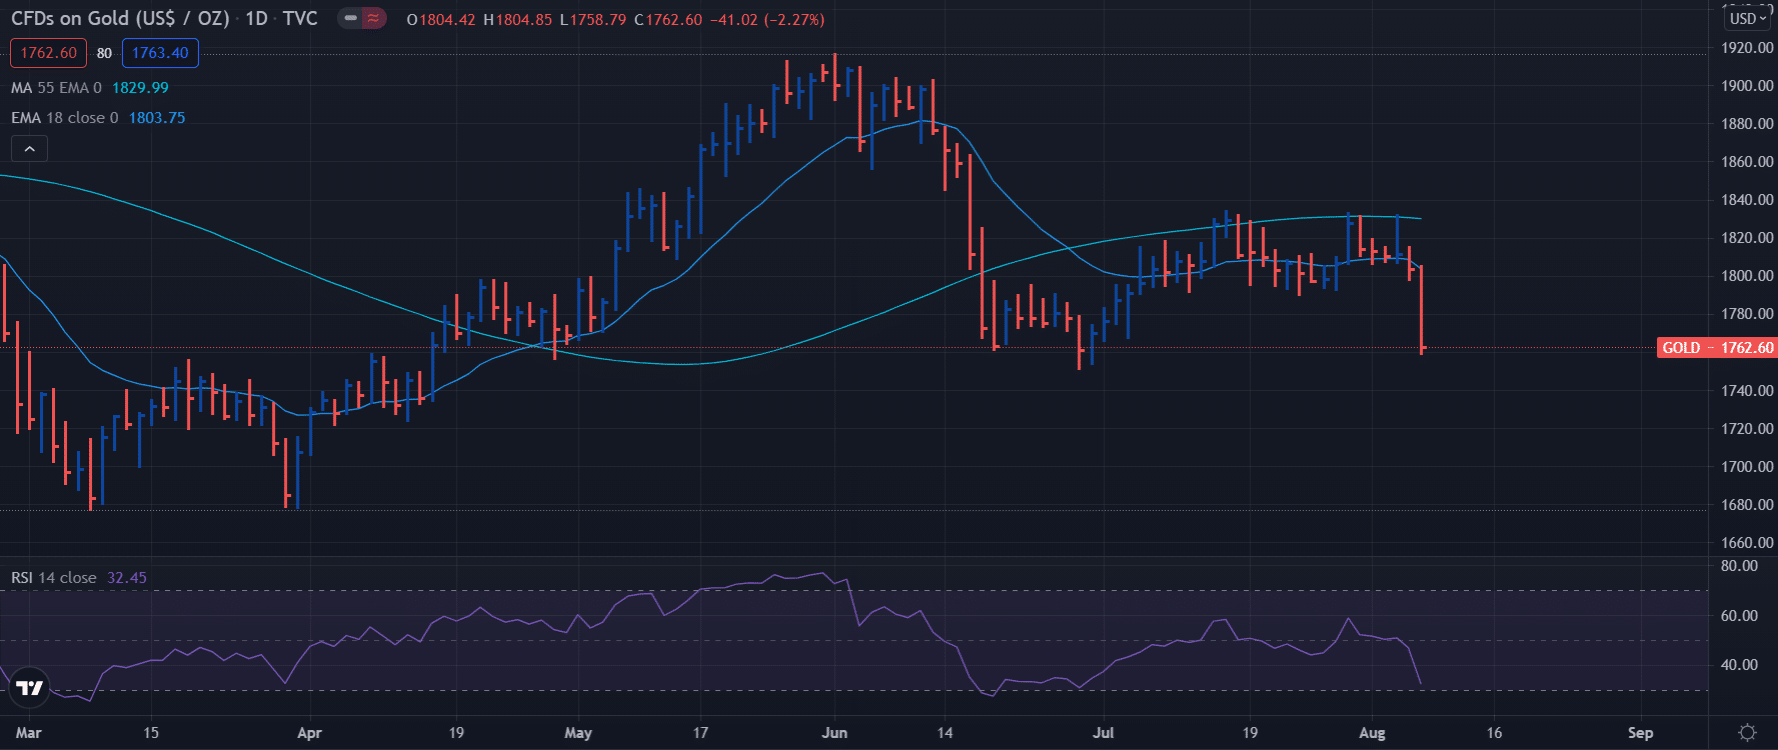Collapse the indicator legend chevron
The image size is (1778, 750).
[x=29, y=149]
